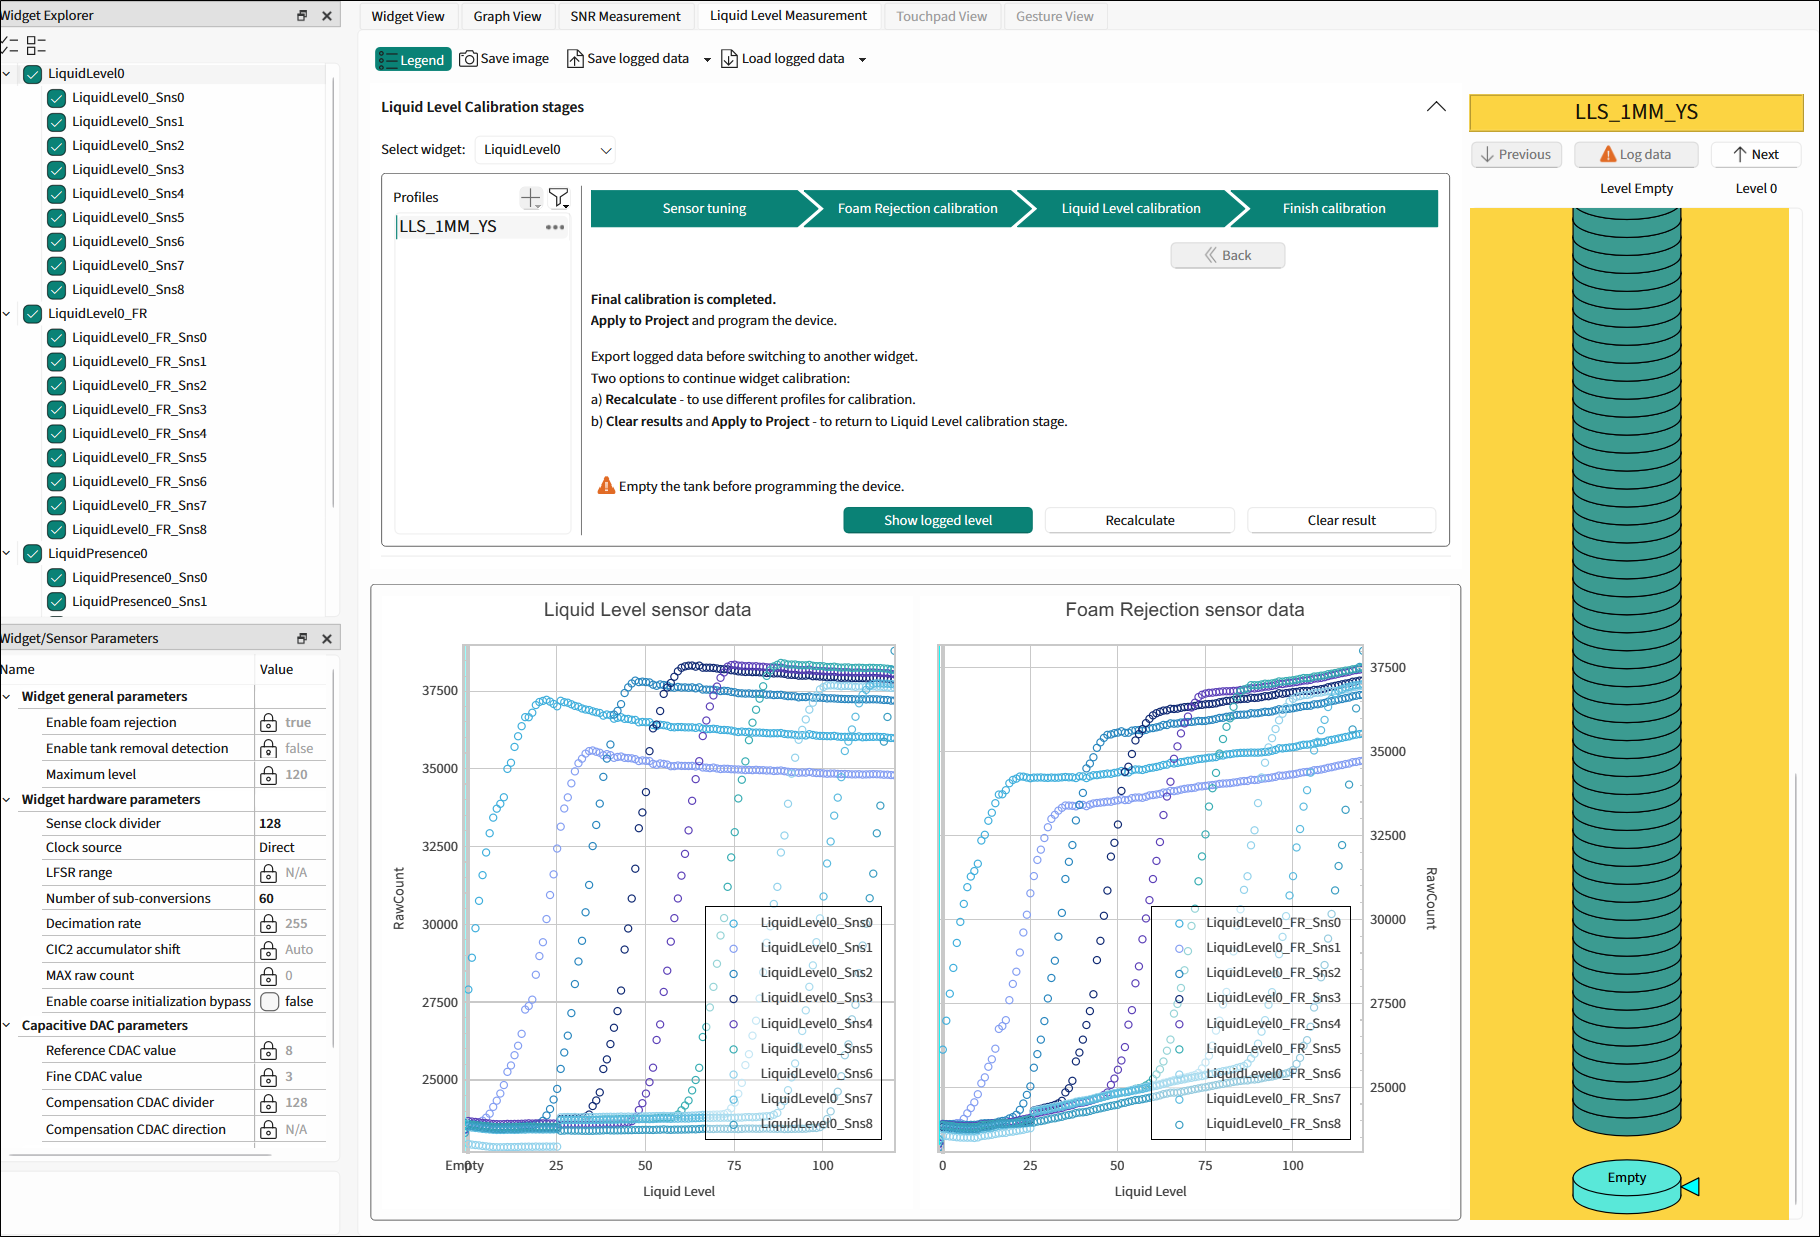Click the Load logged data icon
Screen dimensions: 1820x1237
point(730,59)
